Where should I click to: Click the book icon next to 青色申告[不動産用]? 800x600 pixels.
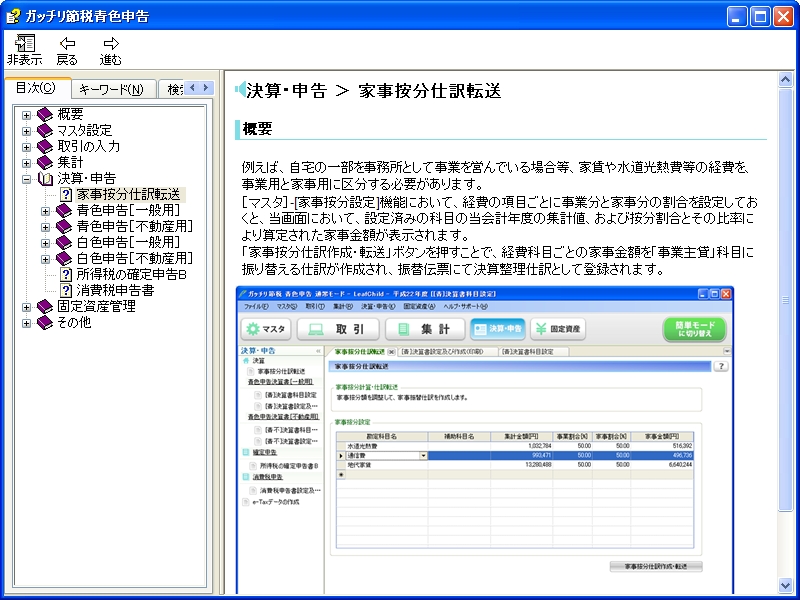64,227
